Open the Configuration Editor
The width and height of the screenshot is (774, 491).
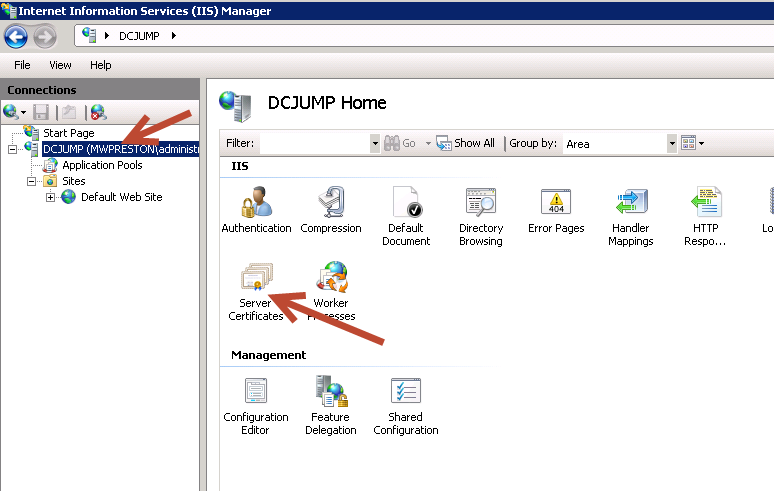pos(256,406)
